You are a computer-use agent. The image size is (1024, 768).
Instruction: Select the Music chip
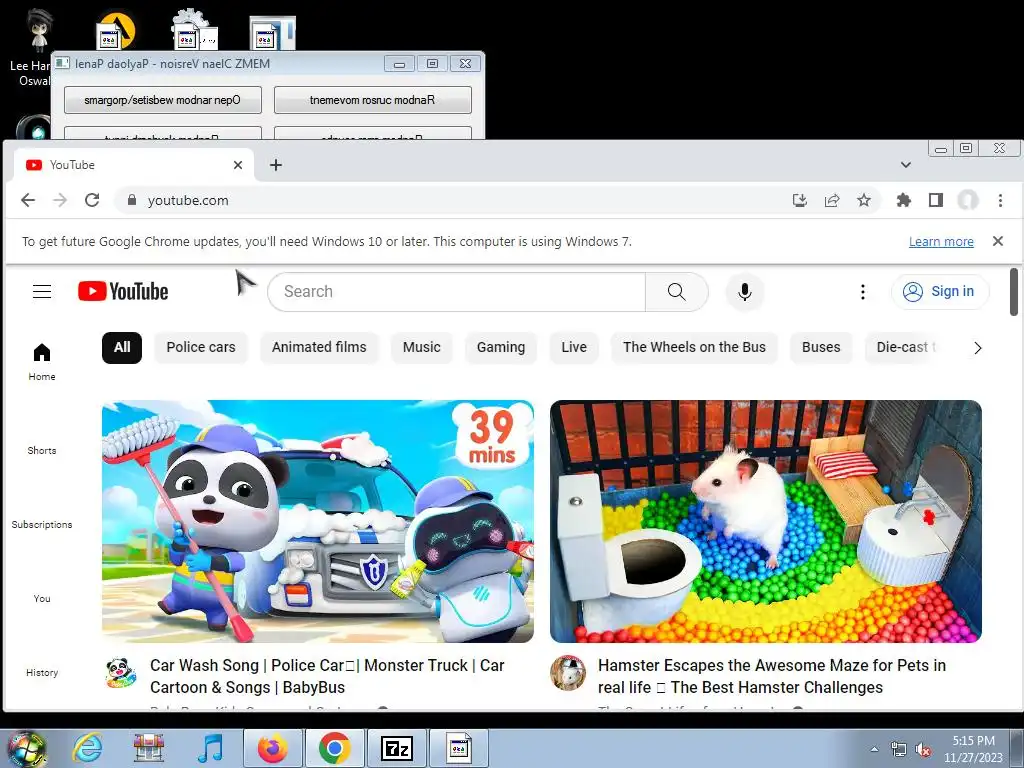421,347
